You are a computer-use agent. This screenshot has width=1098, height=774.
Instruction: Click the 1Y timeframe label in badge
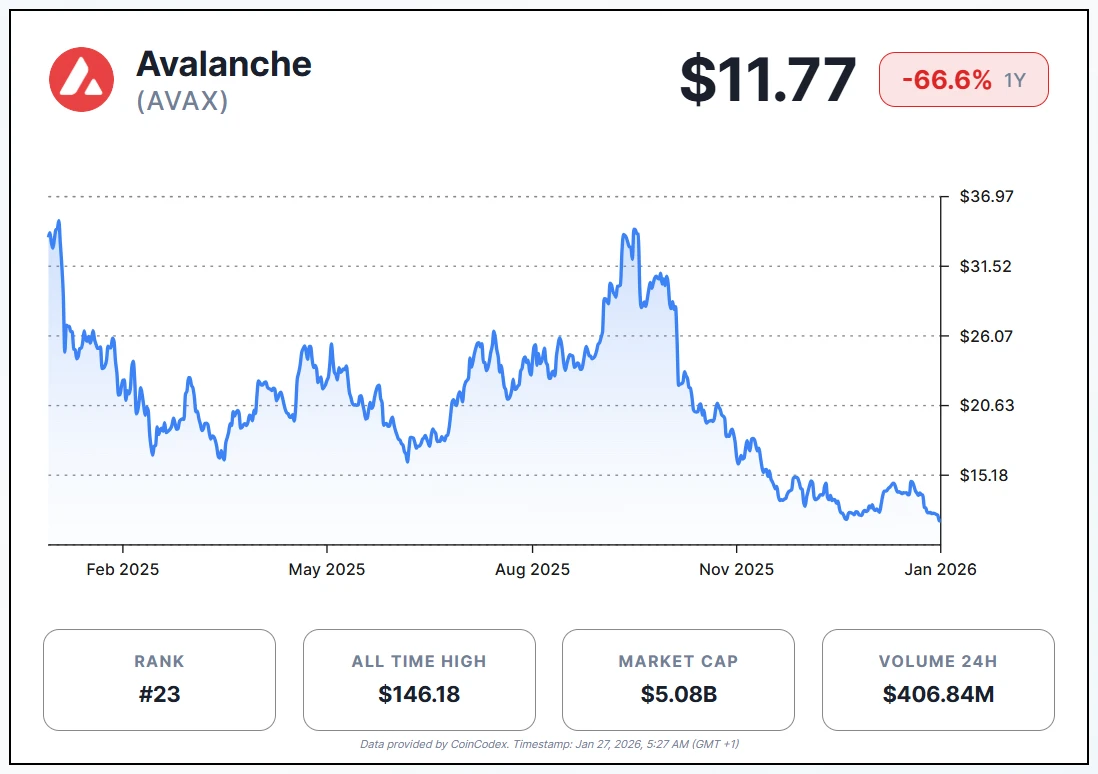click(1015, 81)
